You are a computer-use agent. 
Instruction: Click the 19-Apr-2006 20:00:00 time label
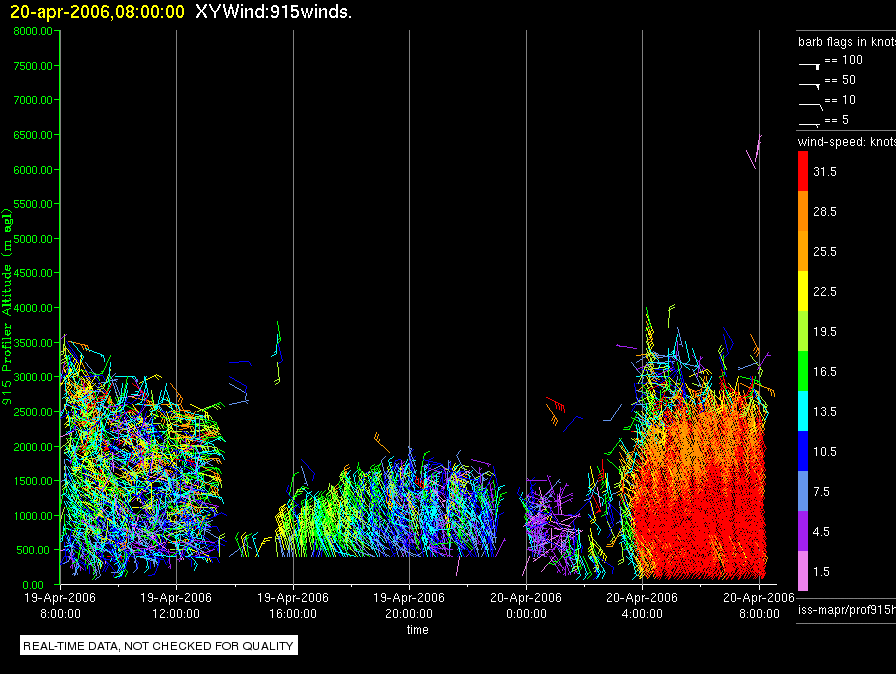pyautogui.click(x=409, y=605)
